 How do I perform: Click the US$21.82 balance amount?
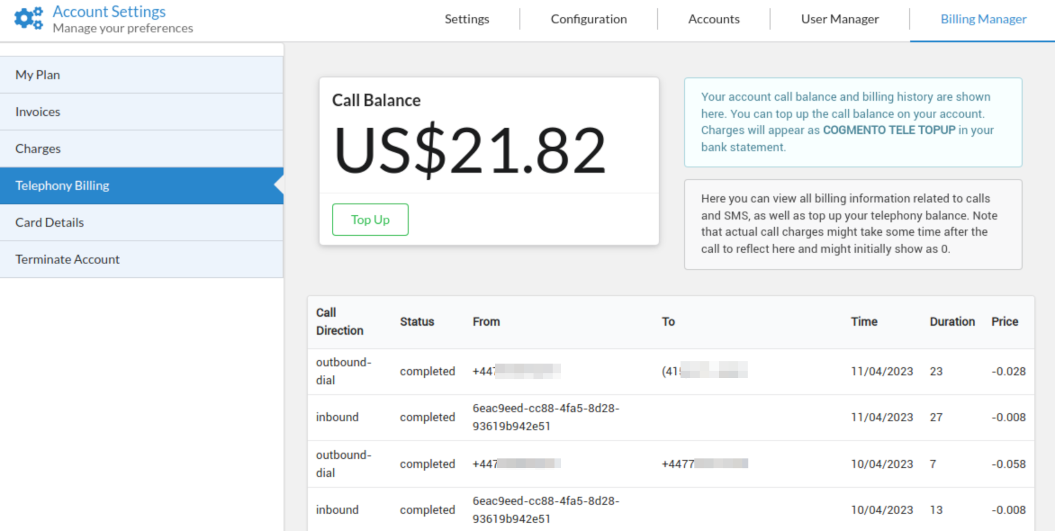pyautogui.click(x=469, y=150)
